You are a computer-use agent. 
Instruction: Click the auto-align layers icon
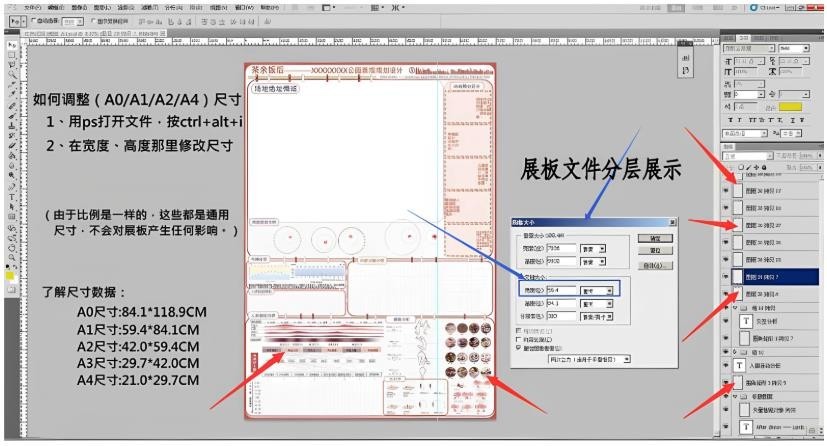point(268,22)
